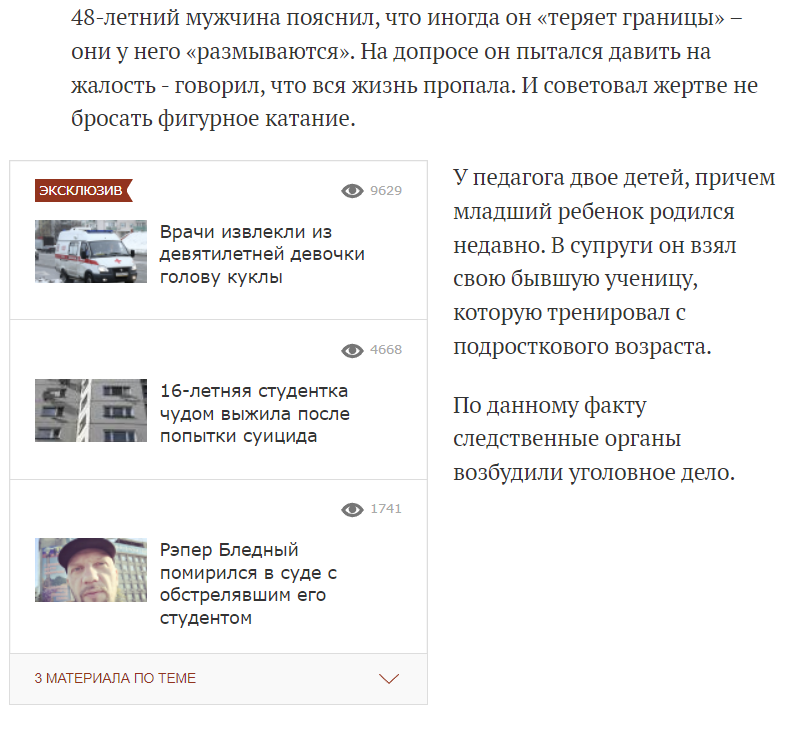Click the 4668 view count number
This screenshot has width=808, height=730.
pyautogui.click(x=385, y=350)
